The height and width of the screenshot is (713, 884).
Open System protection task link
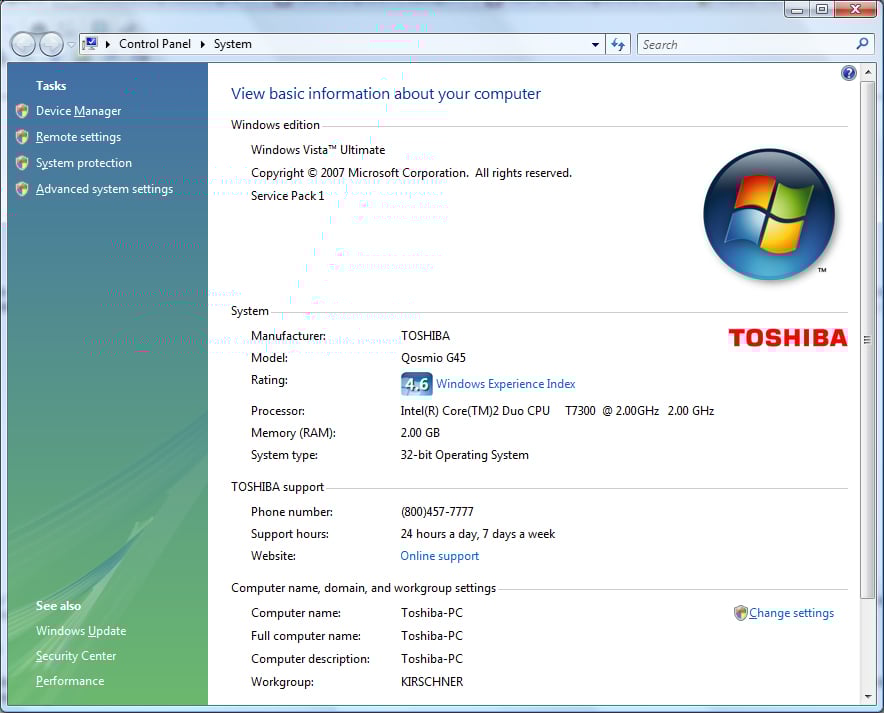click(x=84, y=163)
